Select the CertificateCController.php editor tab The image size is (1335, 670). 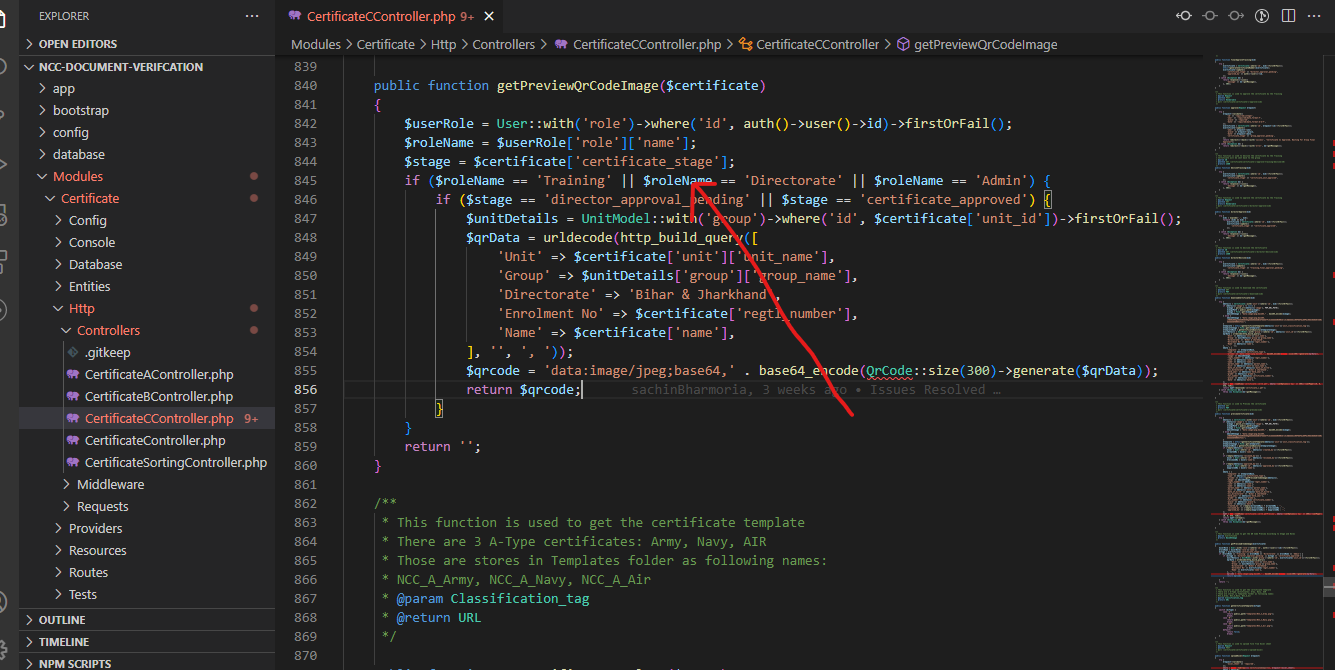pyautogui.click(x=390, y=16)
